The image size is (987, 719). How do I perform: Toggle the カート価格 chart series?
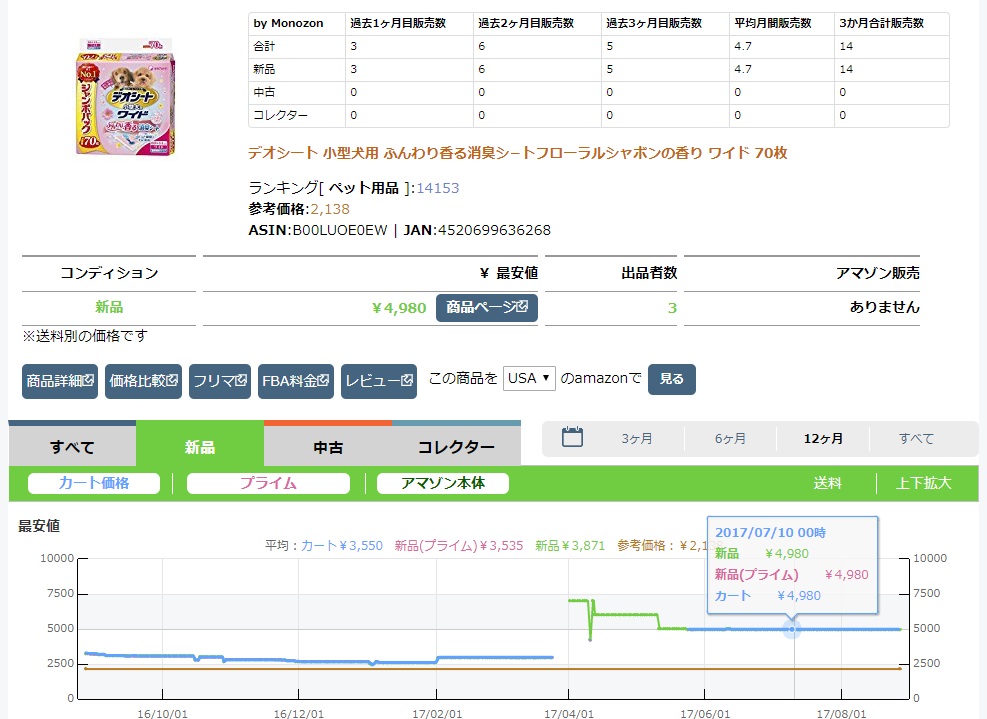coord(94,483)
